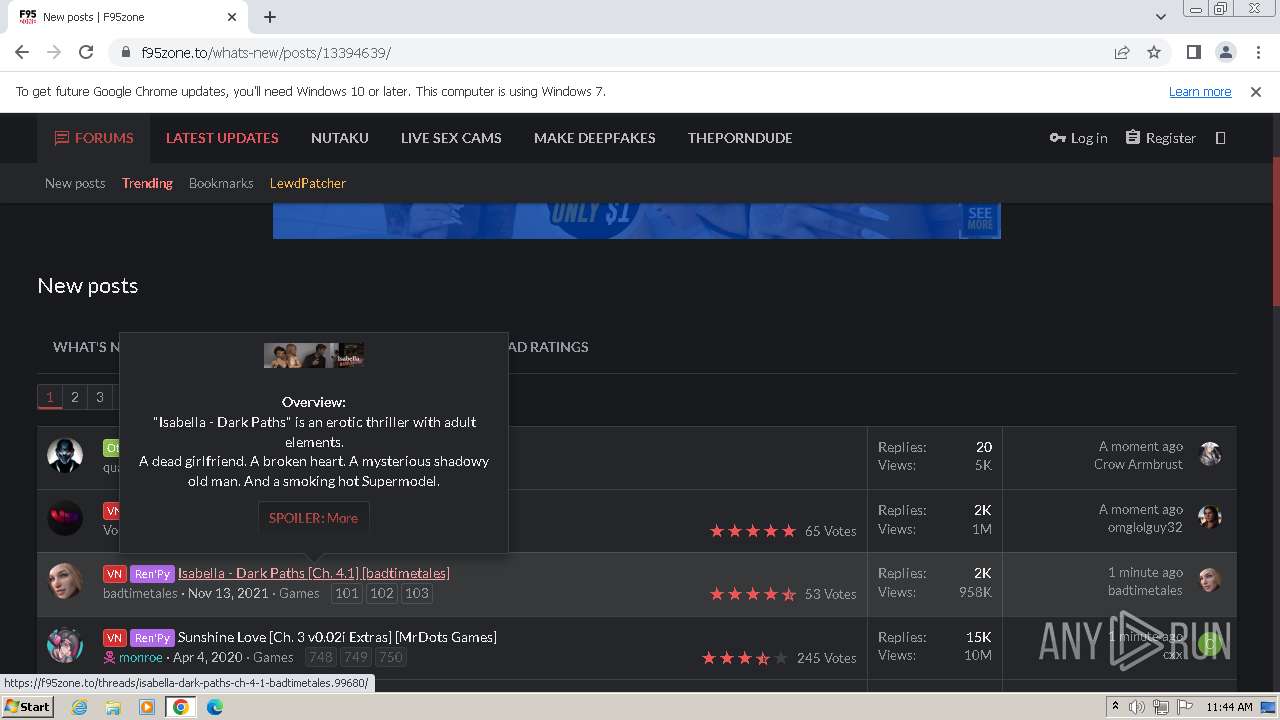This screenshot has height=720, width=1280.
Task: Open the File Explorer taskbar icon
Action: (113, 707)
